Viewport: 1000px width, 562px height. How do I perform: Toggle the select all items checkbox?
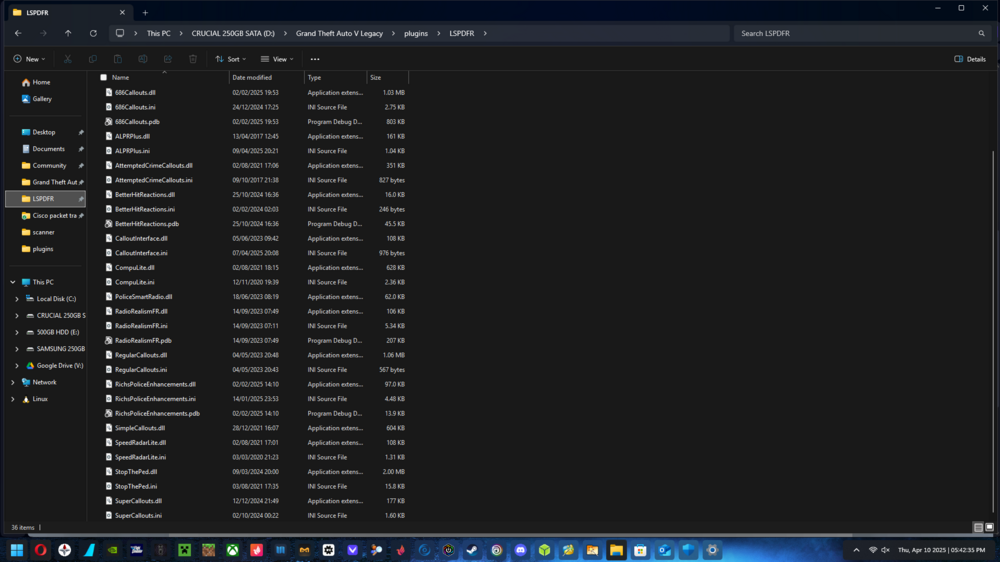[x=103, y=77]
